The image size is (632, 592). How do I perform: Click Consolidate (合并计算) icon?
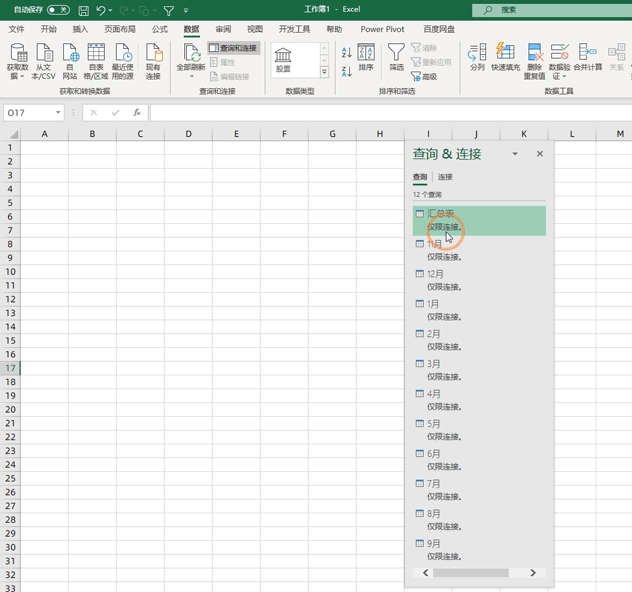click(588, 57)
